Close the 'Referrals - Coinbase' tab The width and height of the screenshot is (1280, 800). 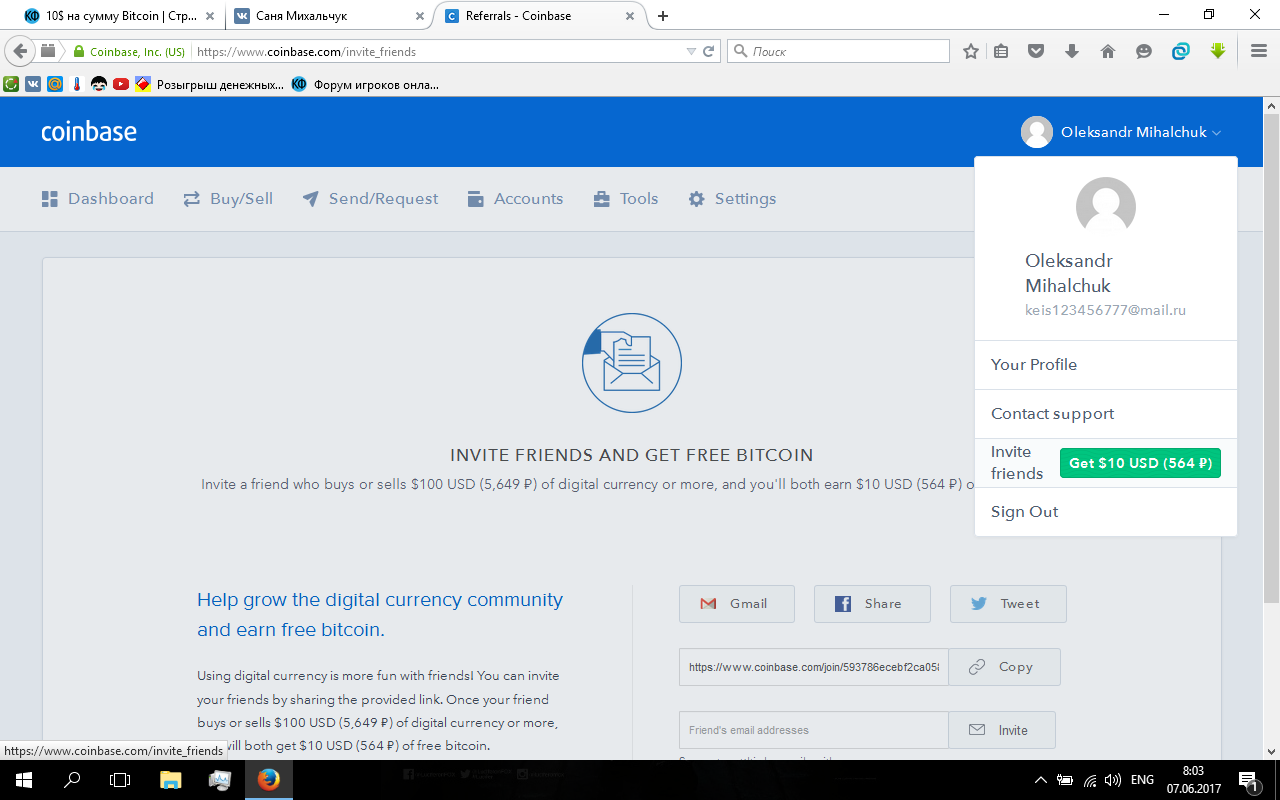click(x=630, y=15)
